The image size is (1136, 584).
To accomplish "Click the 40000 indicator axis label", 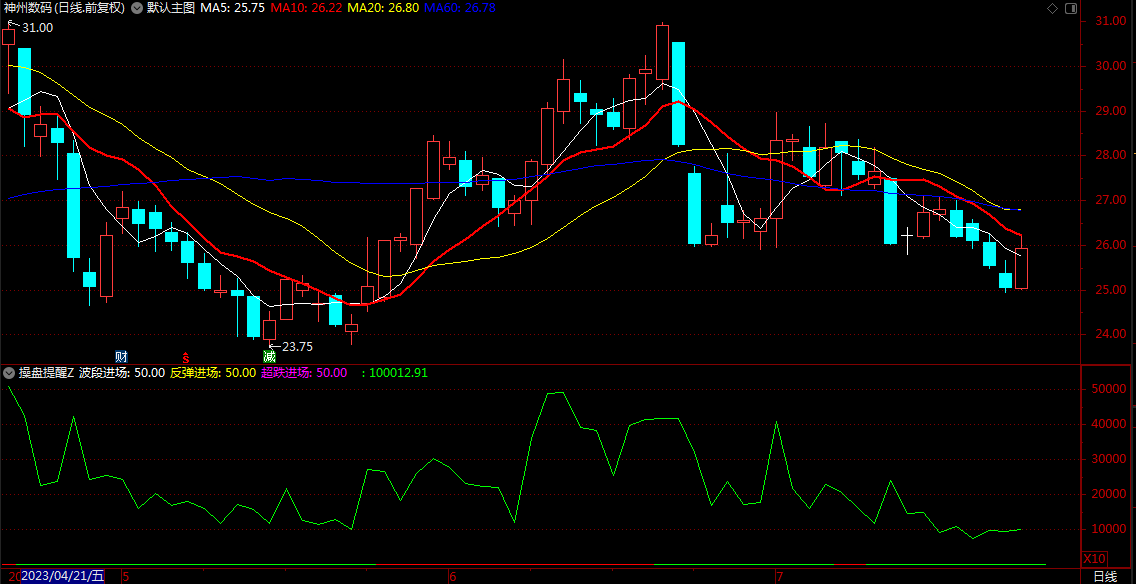I will click(x=1106, y=425).
